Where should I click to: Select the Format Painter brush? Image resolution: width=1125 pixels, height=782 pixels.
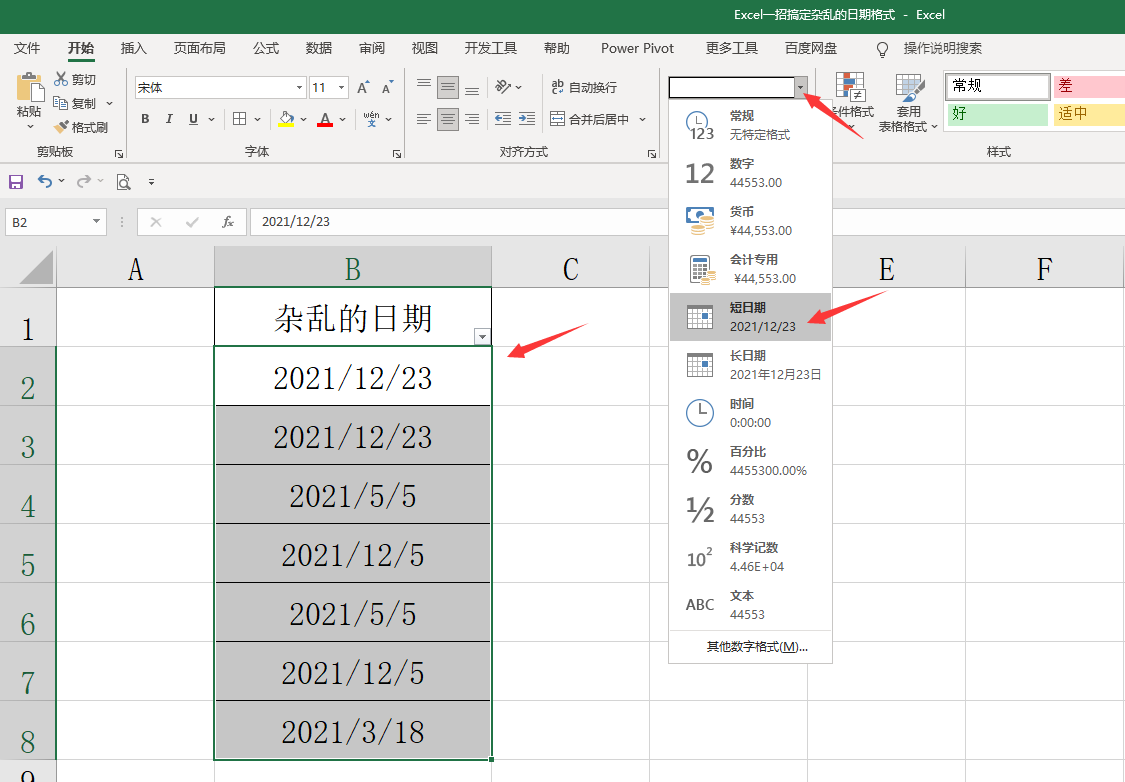pyautogui.click(x=80, y=127)
